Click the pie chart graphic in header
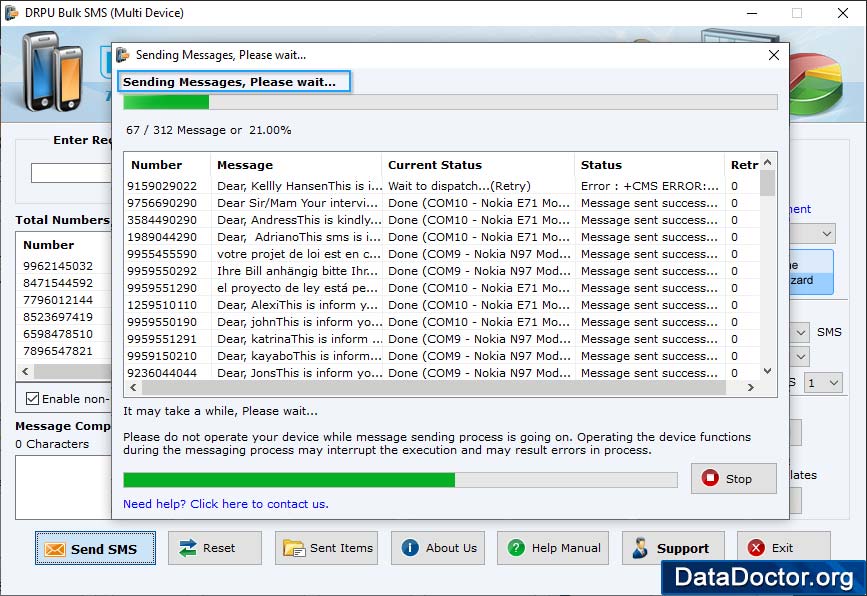This screenshot has height=596, width=867. pos(816,83)
